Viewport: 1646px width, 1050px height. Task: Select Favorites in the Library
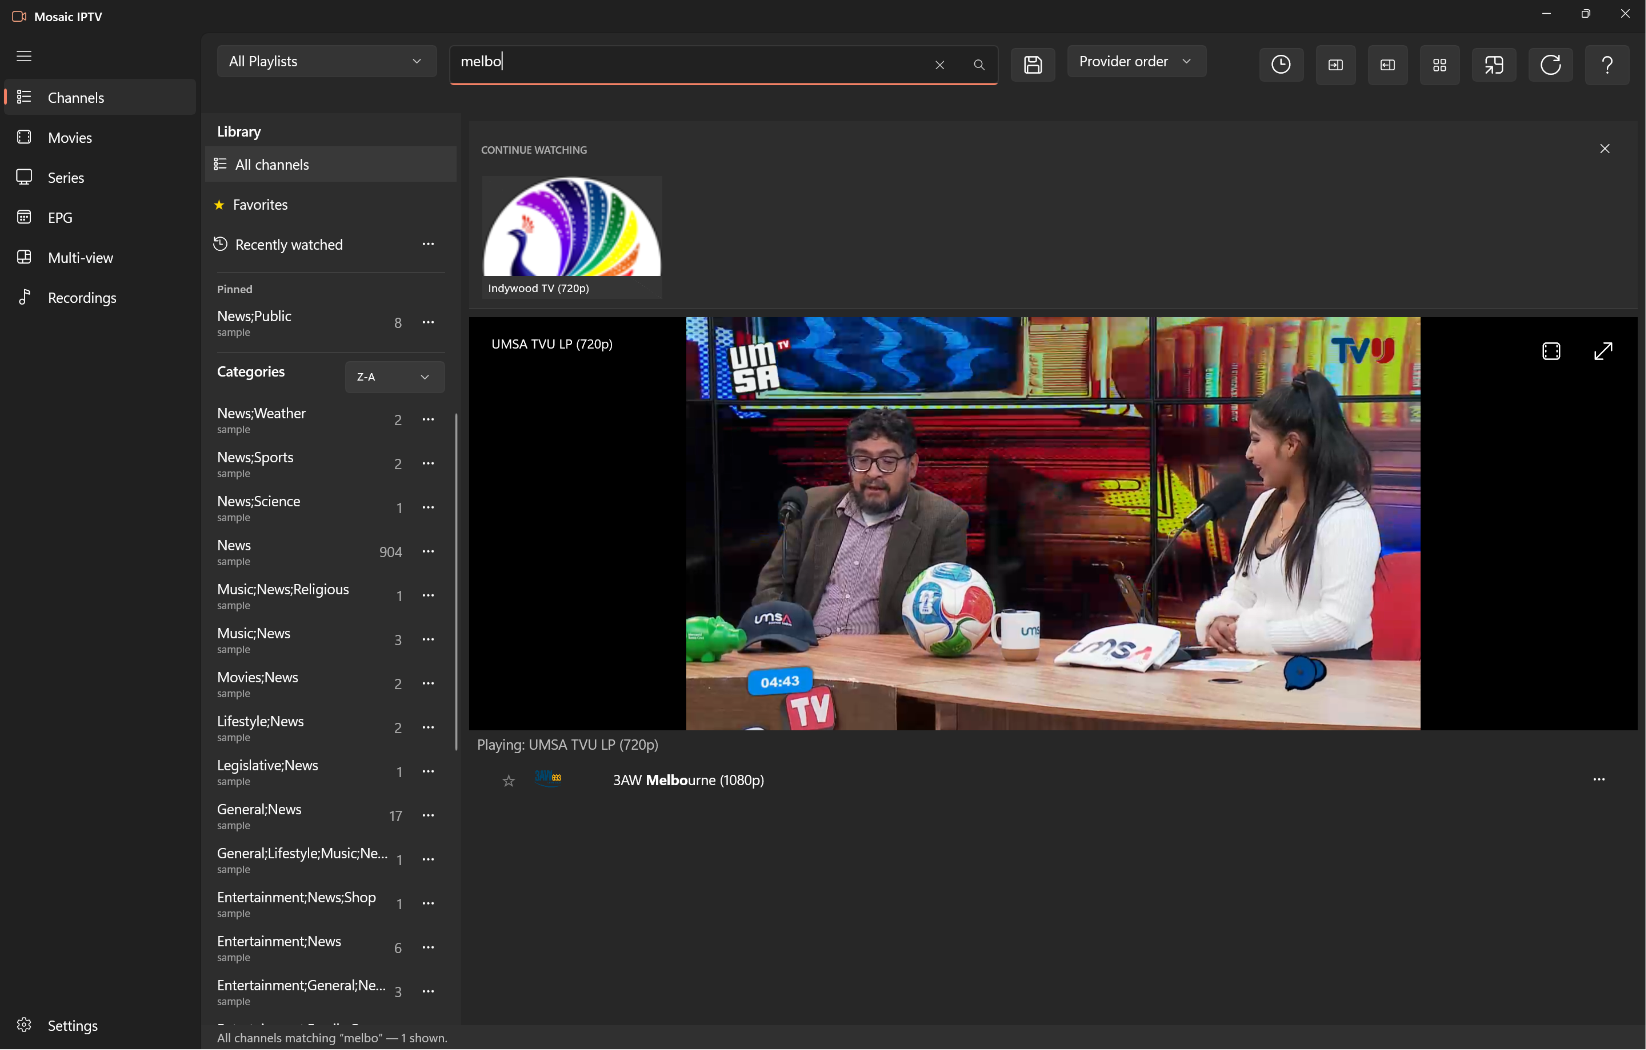click(330, 205)
